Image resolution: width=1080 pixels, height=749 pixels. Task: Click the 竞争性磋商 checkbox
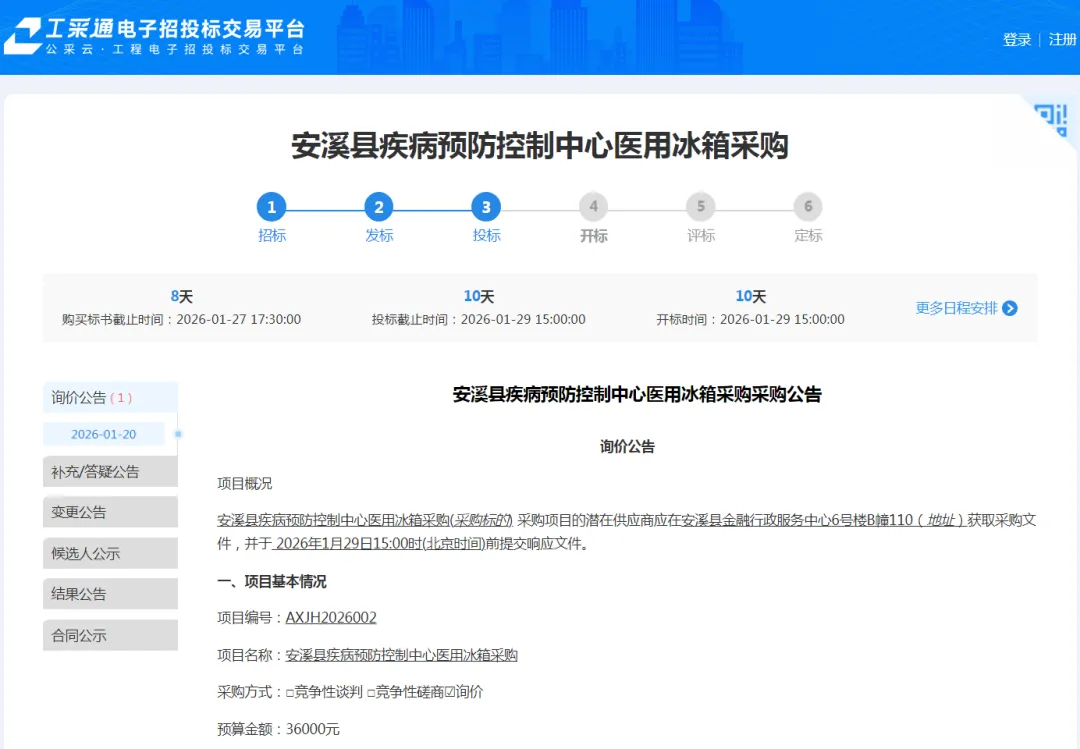pos(371,692)
